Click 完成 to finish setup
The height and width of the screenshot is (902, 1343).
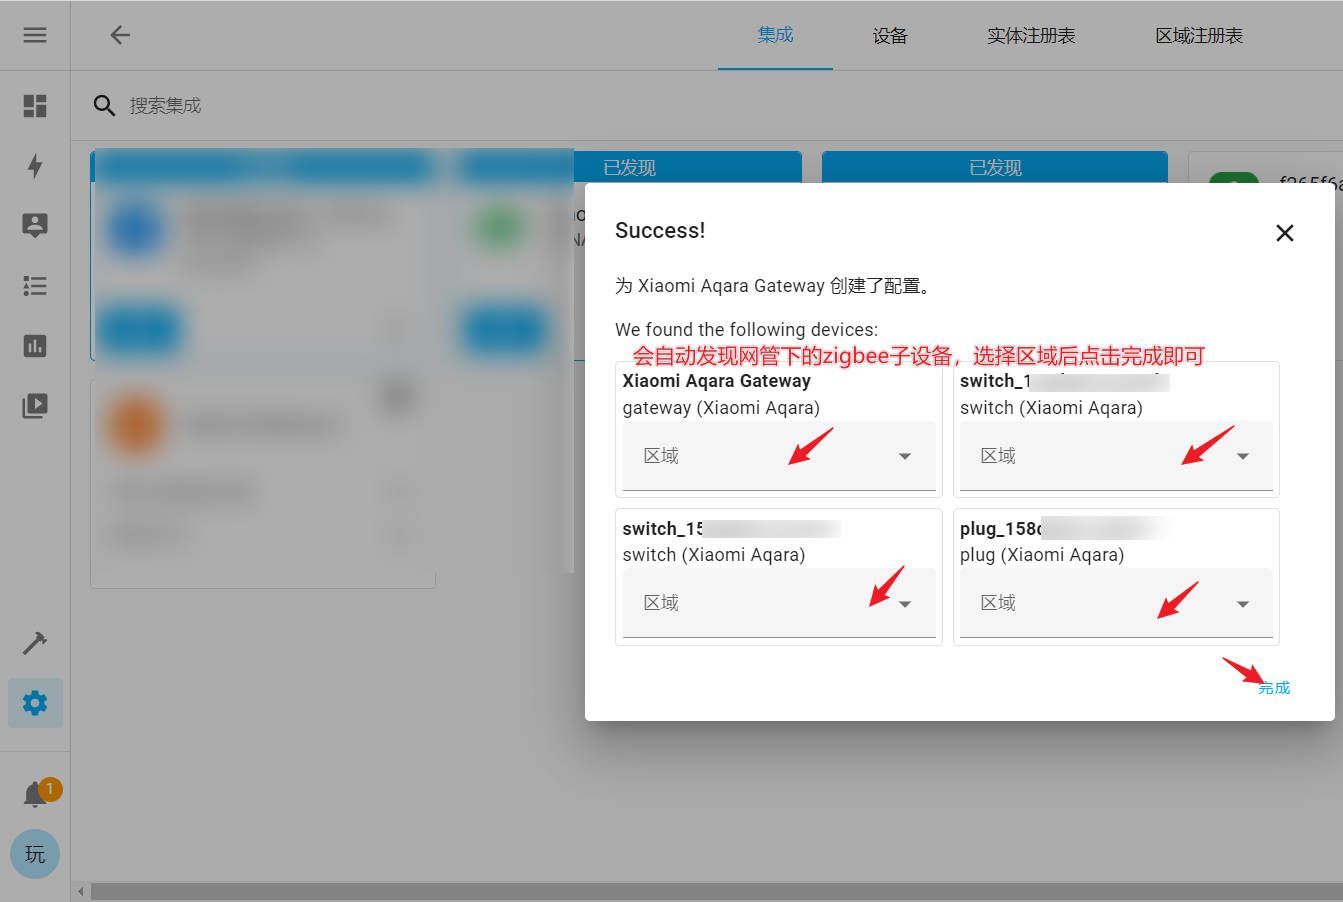pyautogui.click(x=1274, y=688)
